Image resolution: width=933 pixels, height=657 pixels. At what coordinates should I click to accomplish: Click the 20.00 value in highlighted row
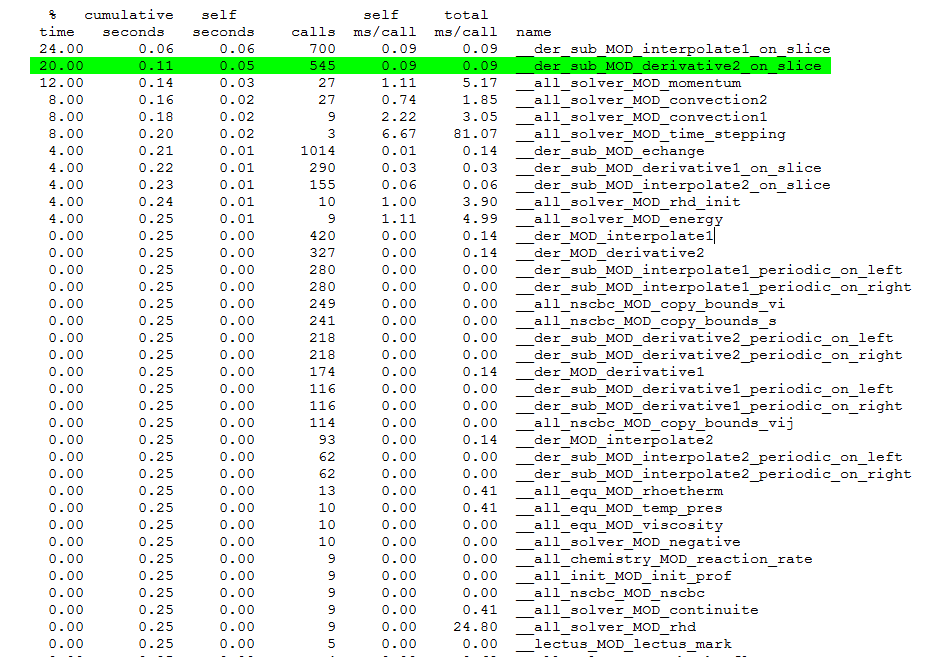click(x=61, y=66)
